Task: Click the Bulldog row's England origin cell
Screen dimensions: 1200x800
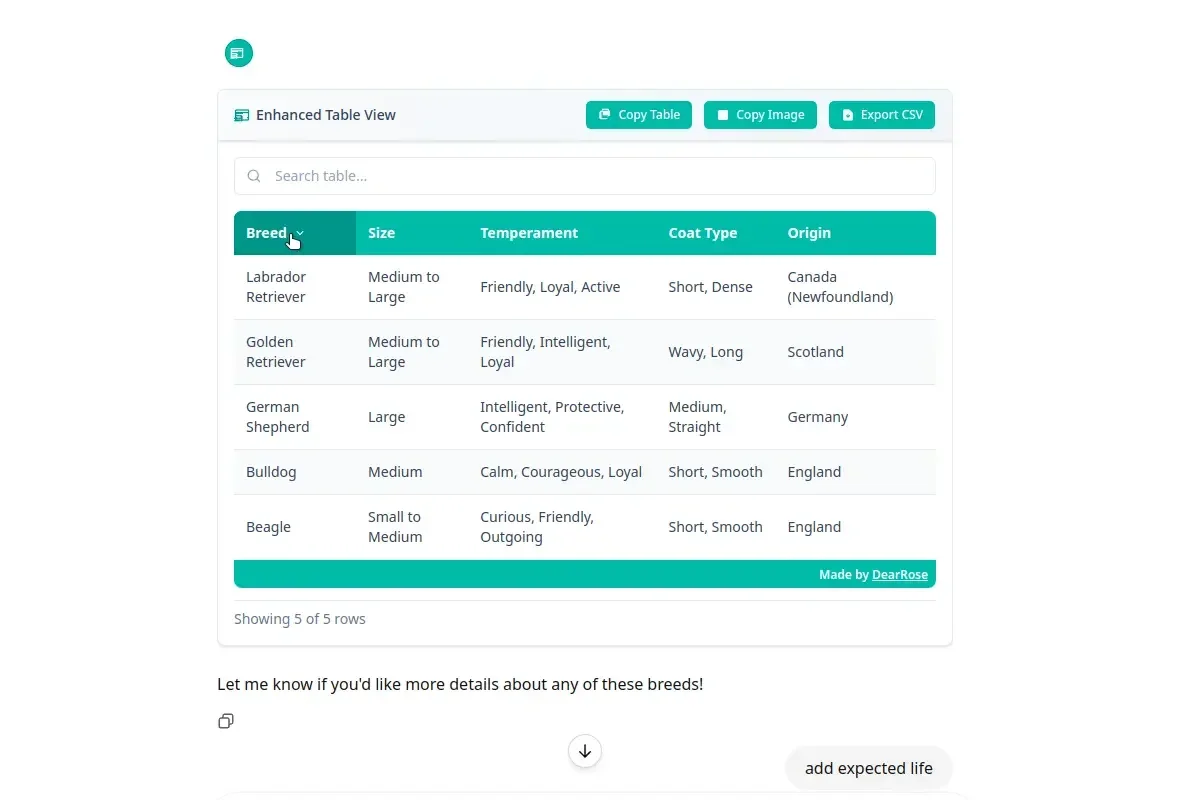Action: pos(814,472)
